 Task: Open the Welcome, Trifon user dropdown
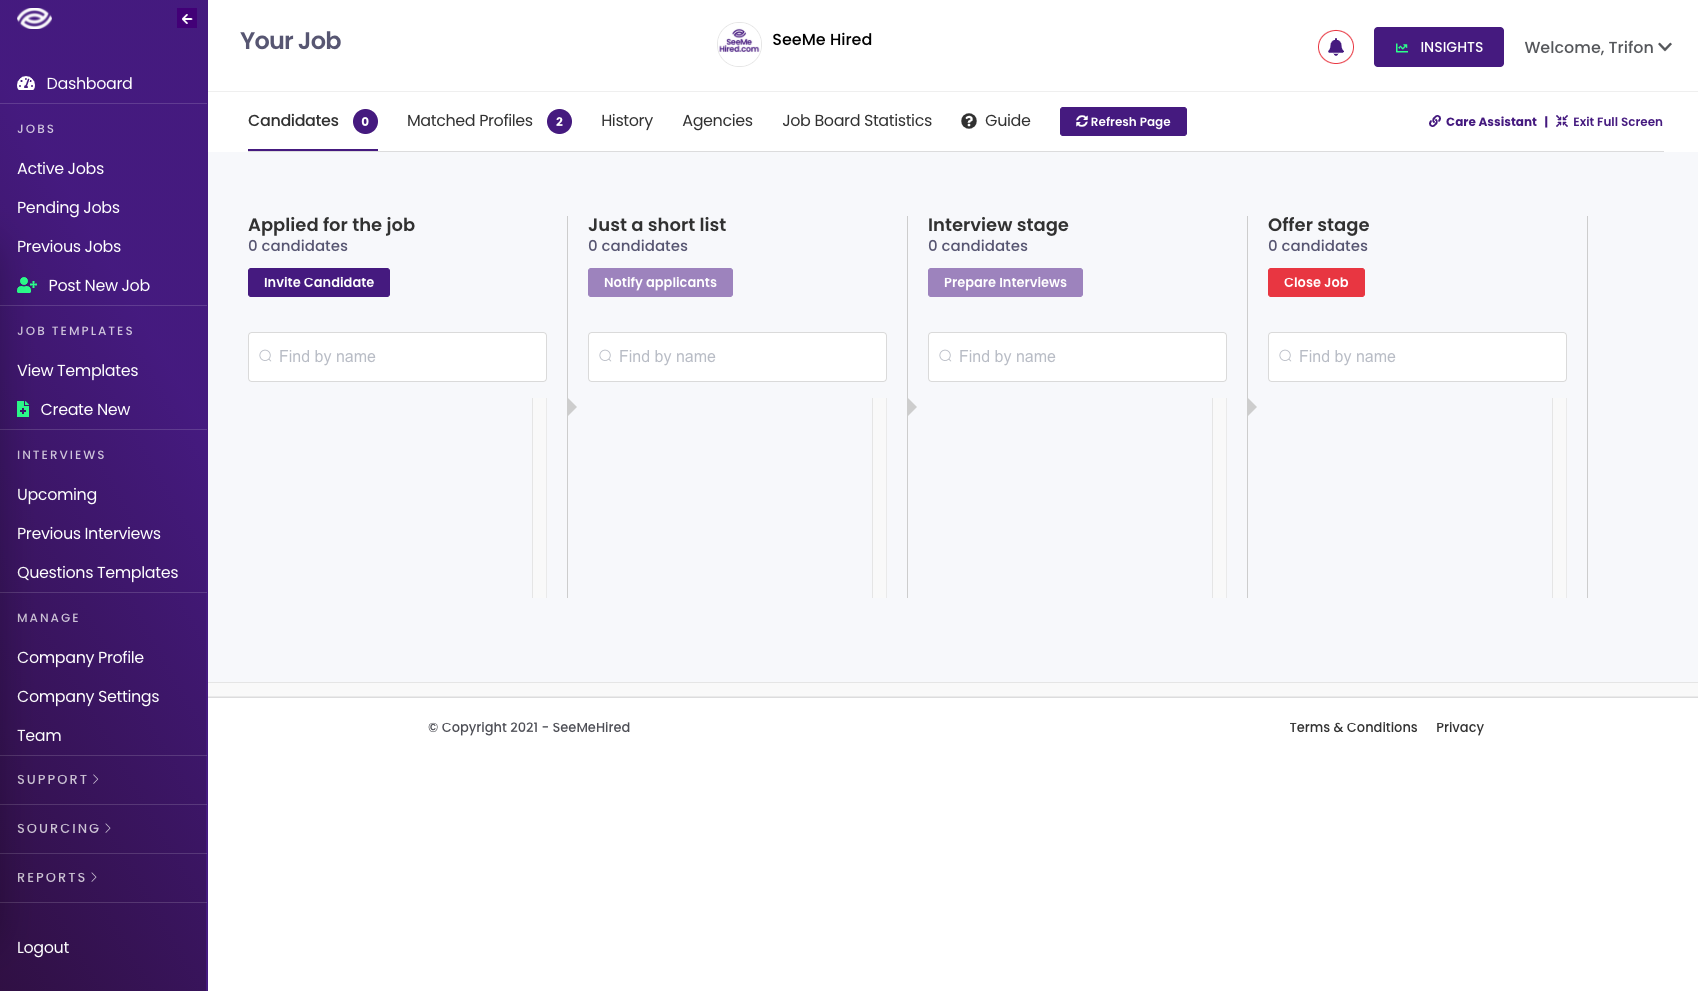pyautogui.click(x=1597, y=47)
